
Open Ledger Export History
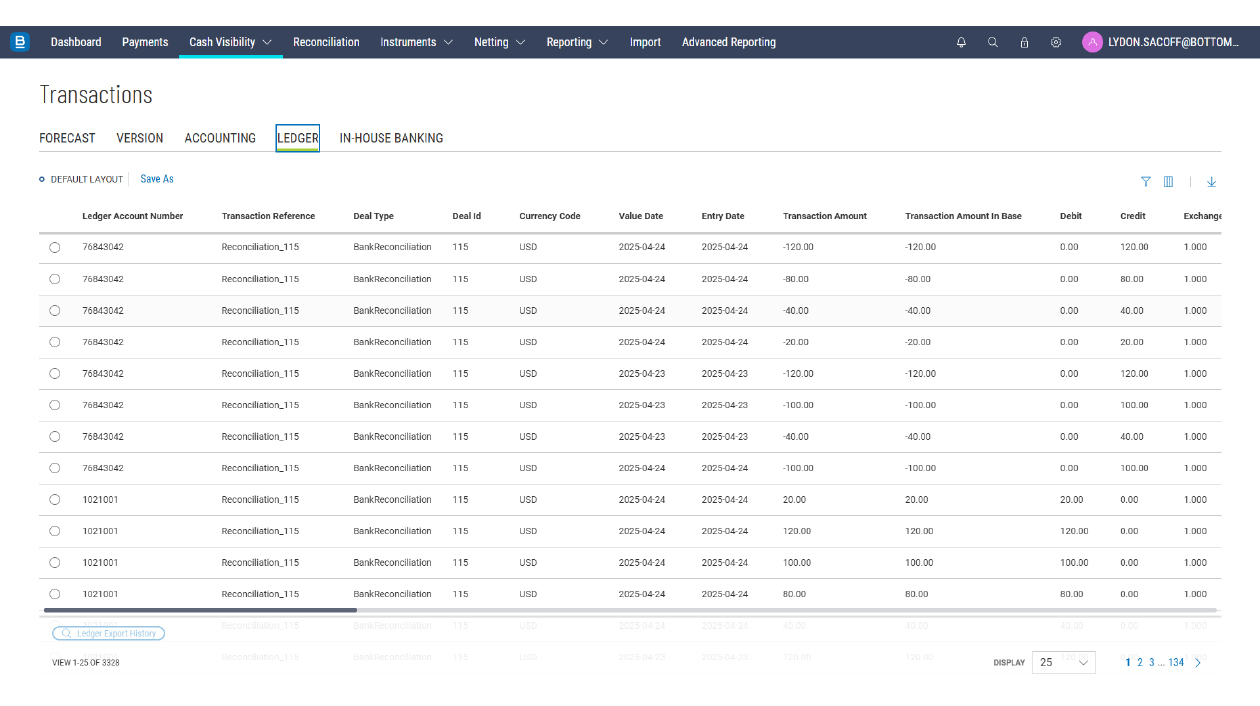click(108, 633)
